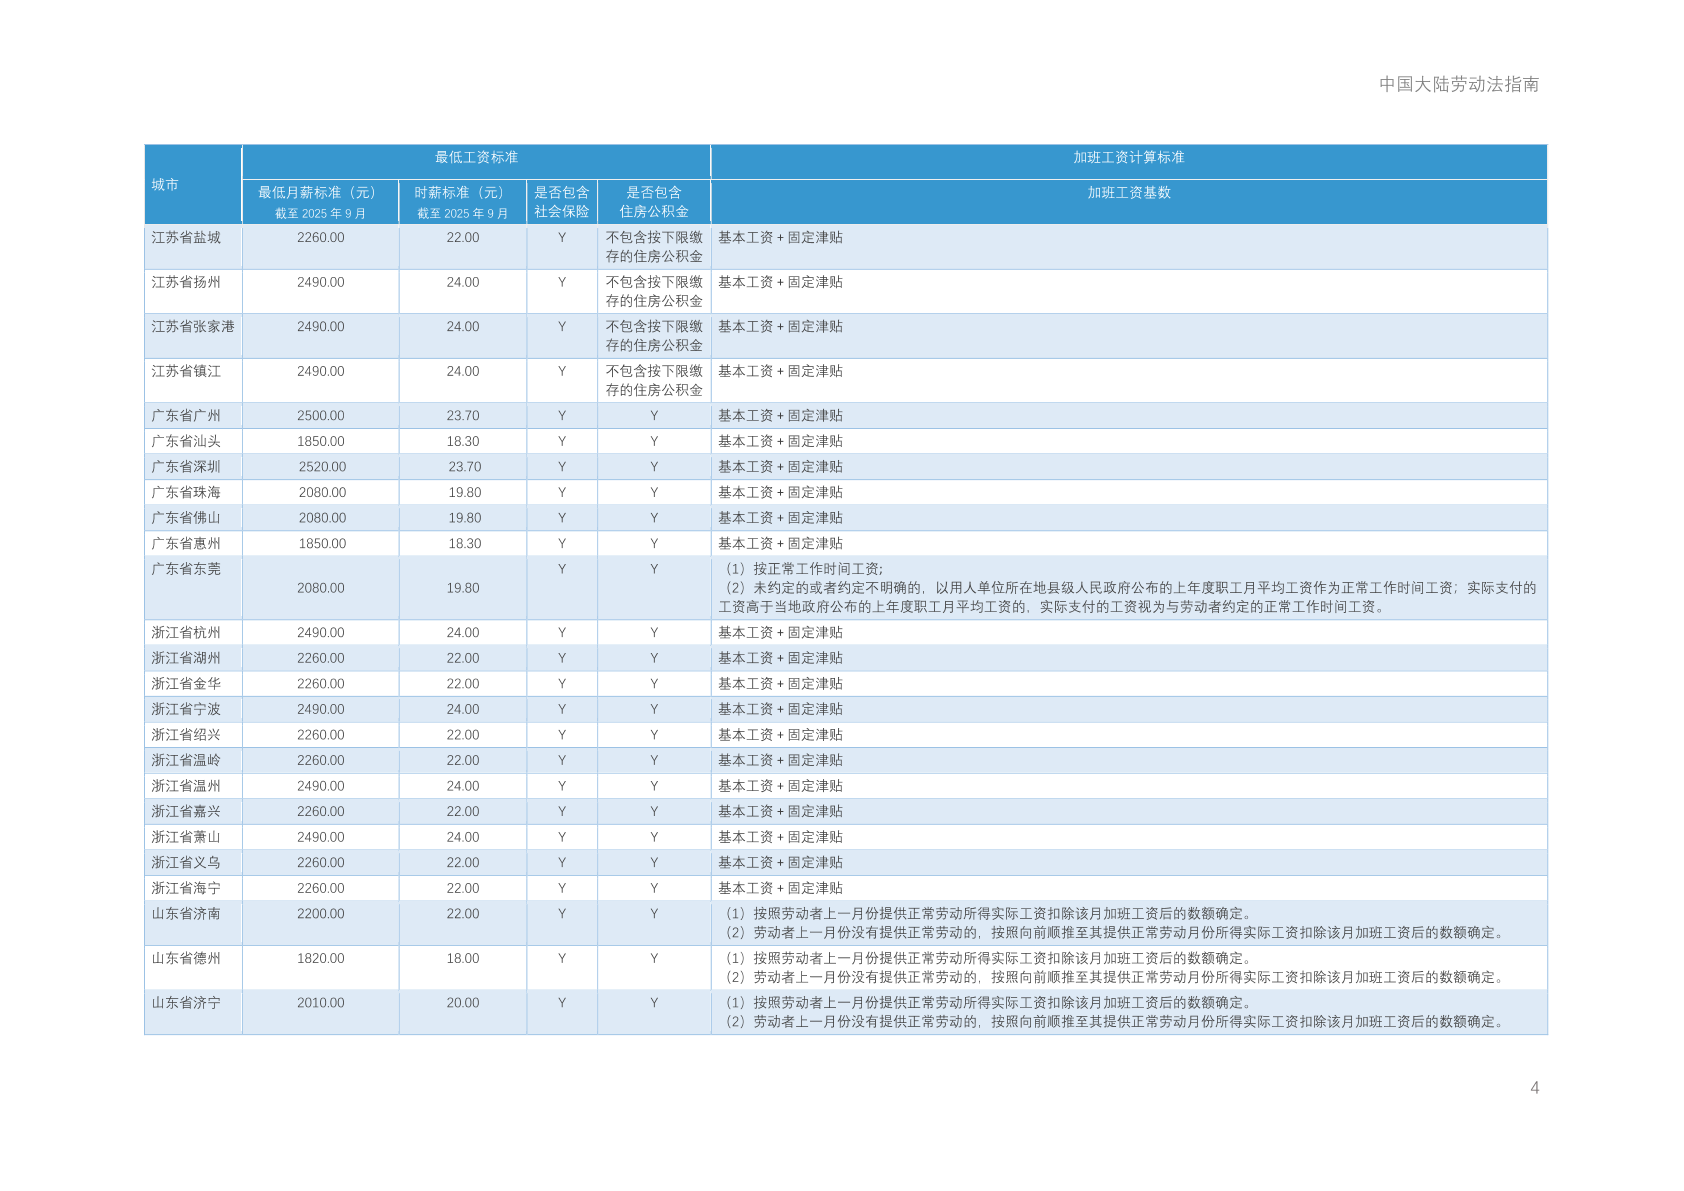The width and height of the screenshot is (1684, 1191).
Task: Click the 中国大陆劳动法指南 page header text
Action: click(x=1458, y=85)
